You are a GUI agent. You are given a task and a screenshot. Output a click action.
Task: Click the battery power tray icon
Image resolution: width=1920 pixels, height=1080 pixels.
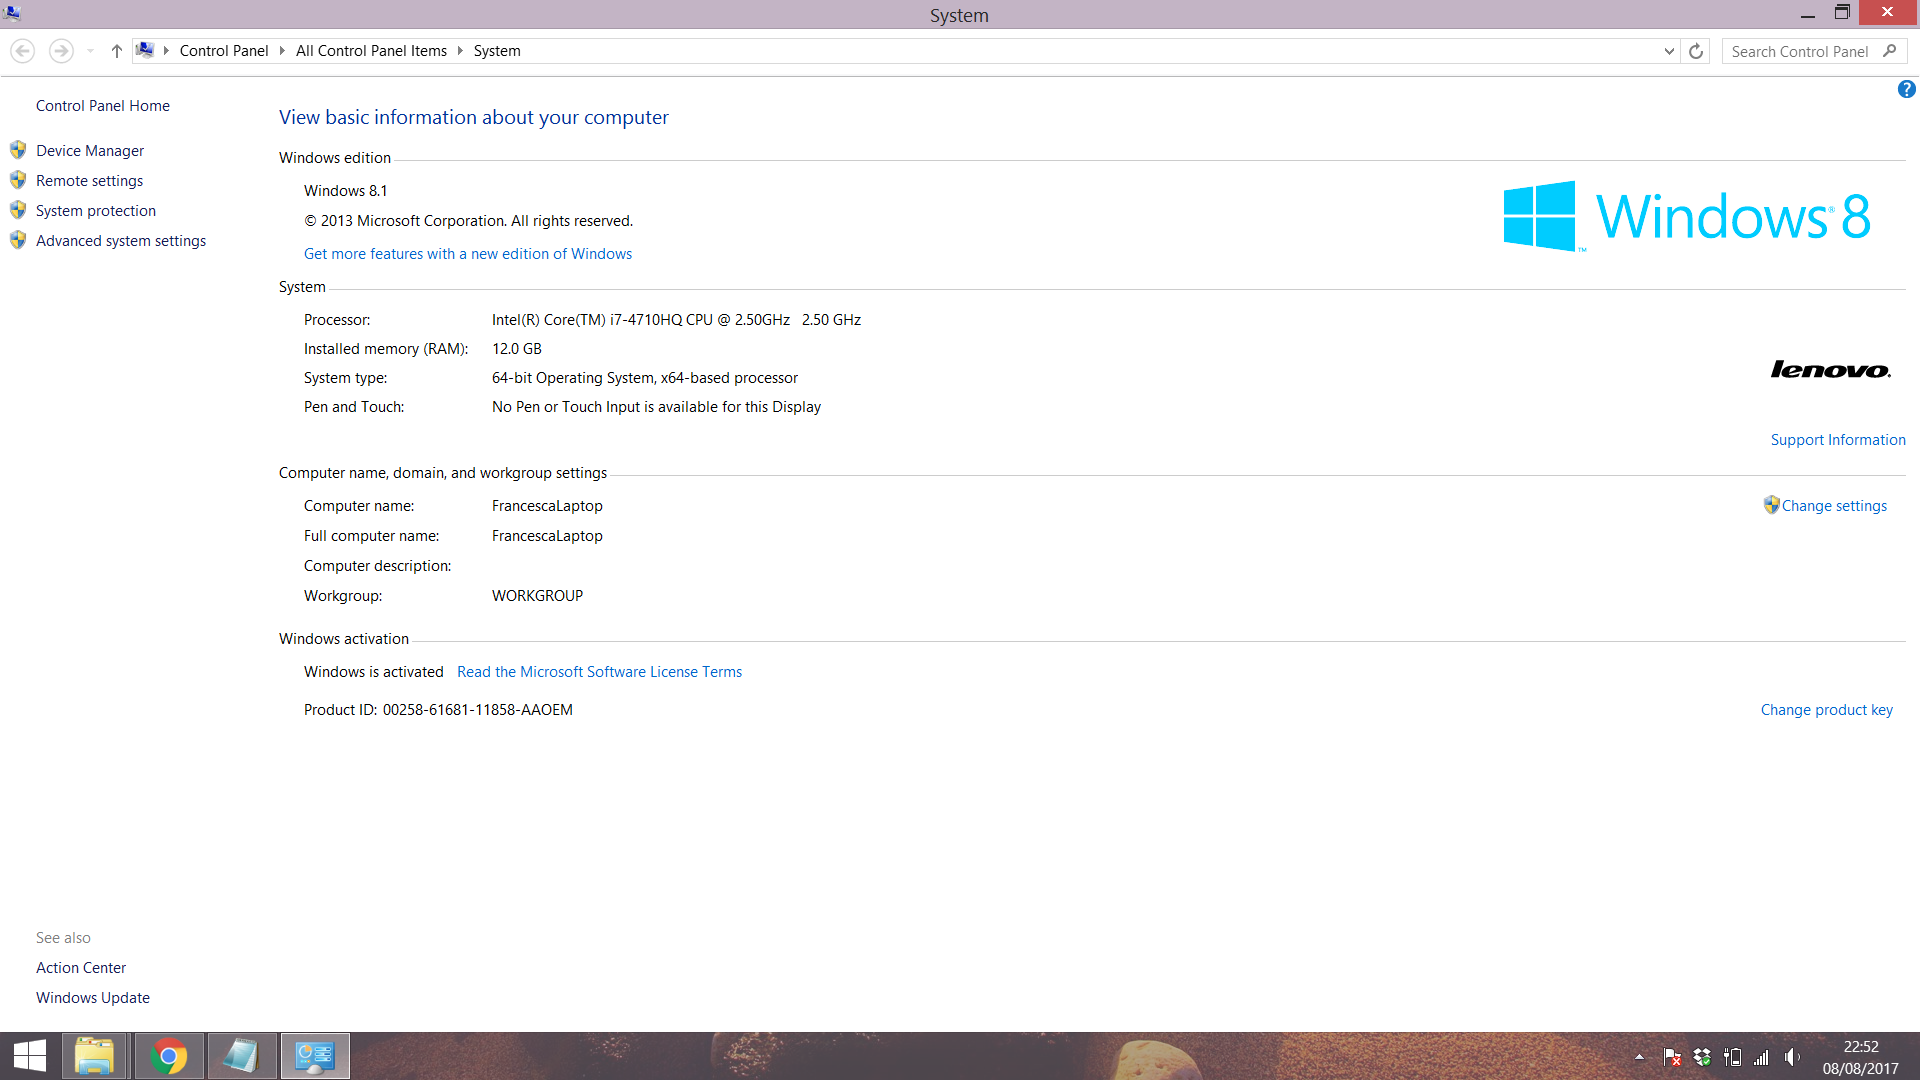click(x=1732, y=1057)
